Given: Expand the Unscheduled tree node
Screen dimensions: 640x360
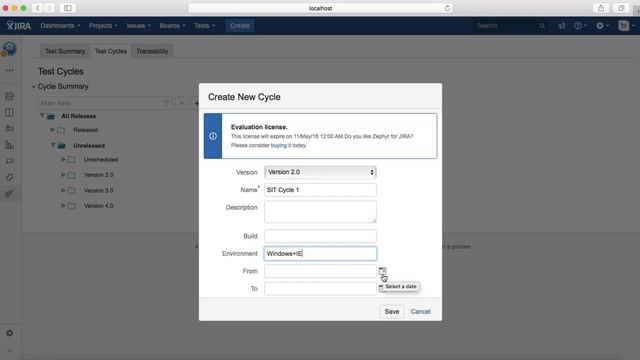Looking at the screenshot, I should (x=63, y=159).
